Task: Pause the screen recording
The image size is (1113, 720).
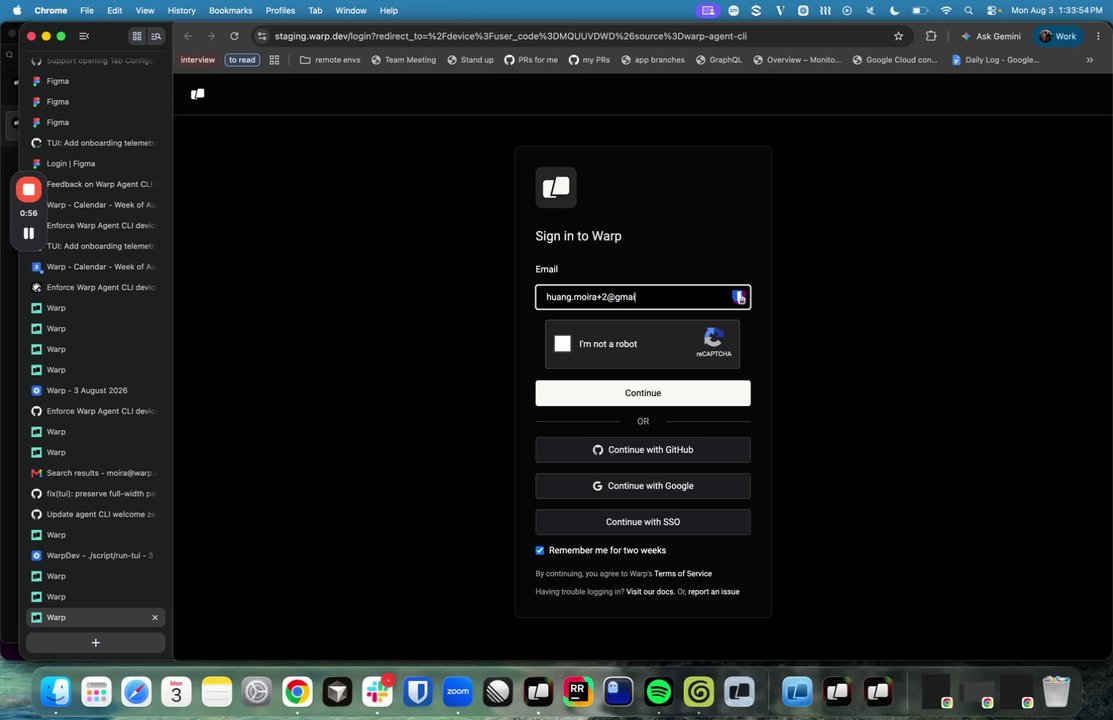Action: pos(28,233)
